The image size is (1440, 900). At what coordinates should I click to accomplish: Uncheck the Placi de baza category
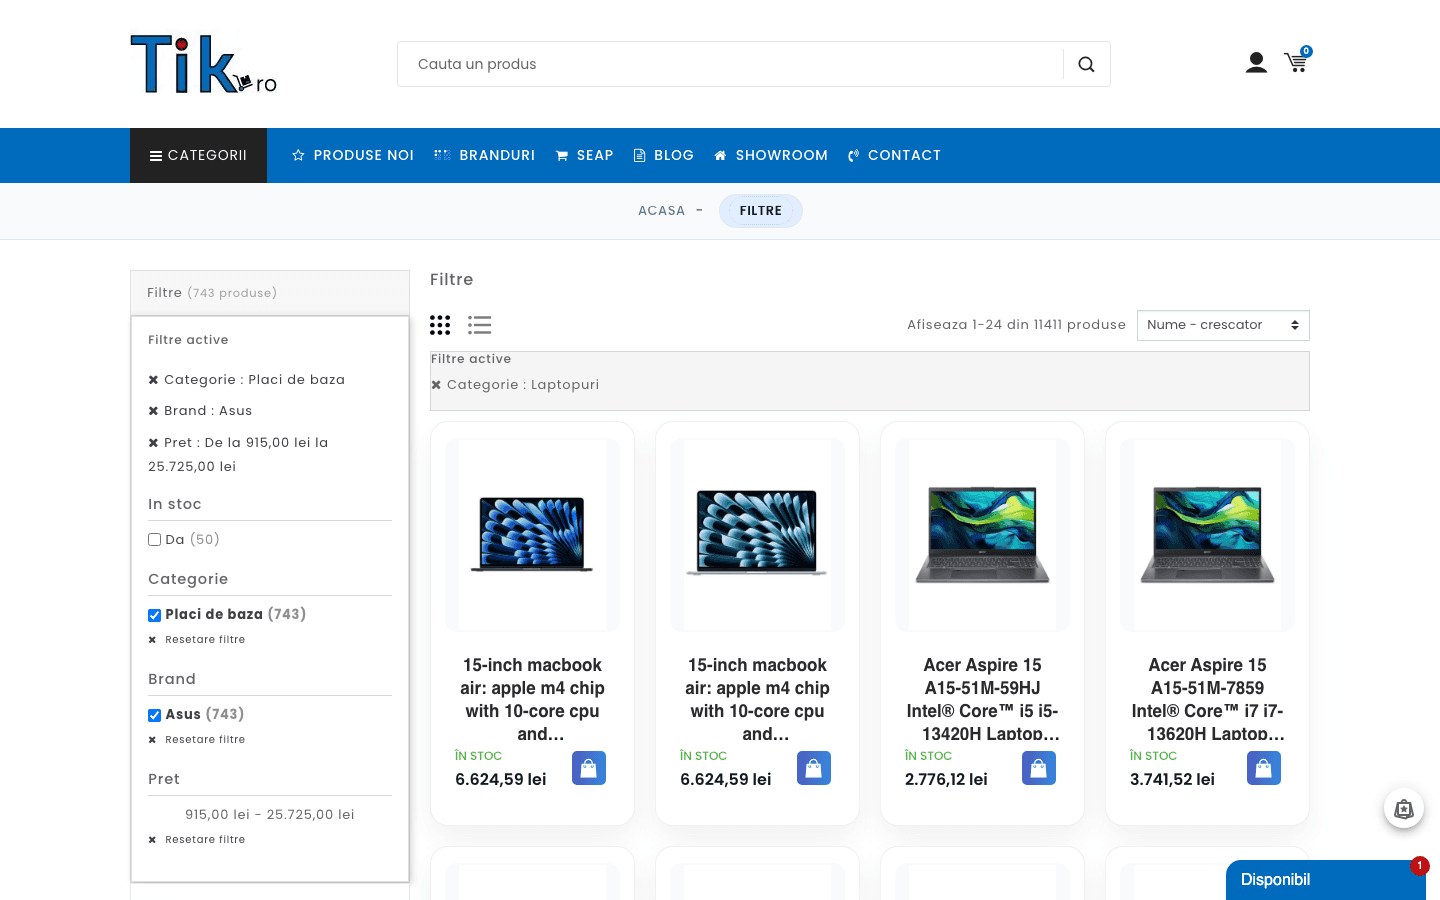(x=154, y=615)
